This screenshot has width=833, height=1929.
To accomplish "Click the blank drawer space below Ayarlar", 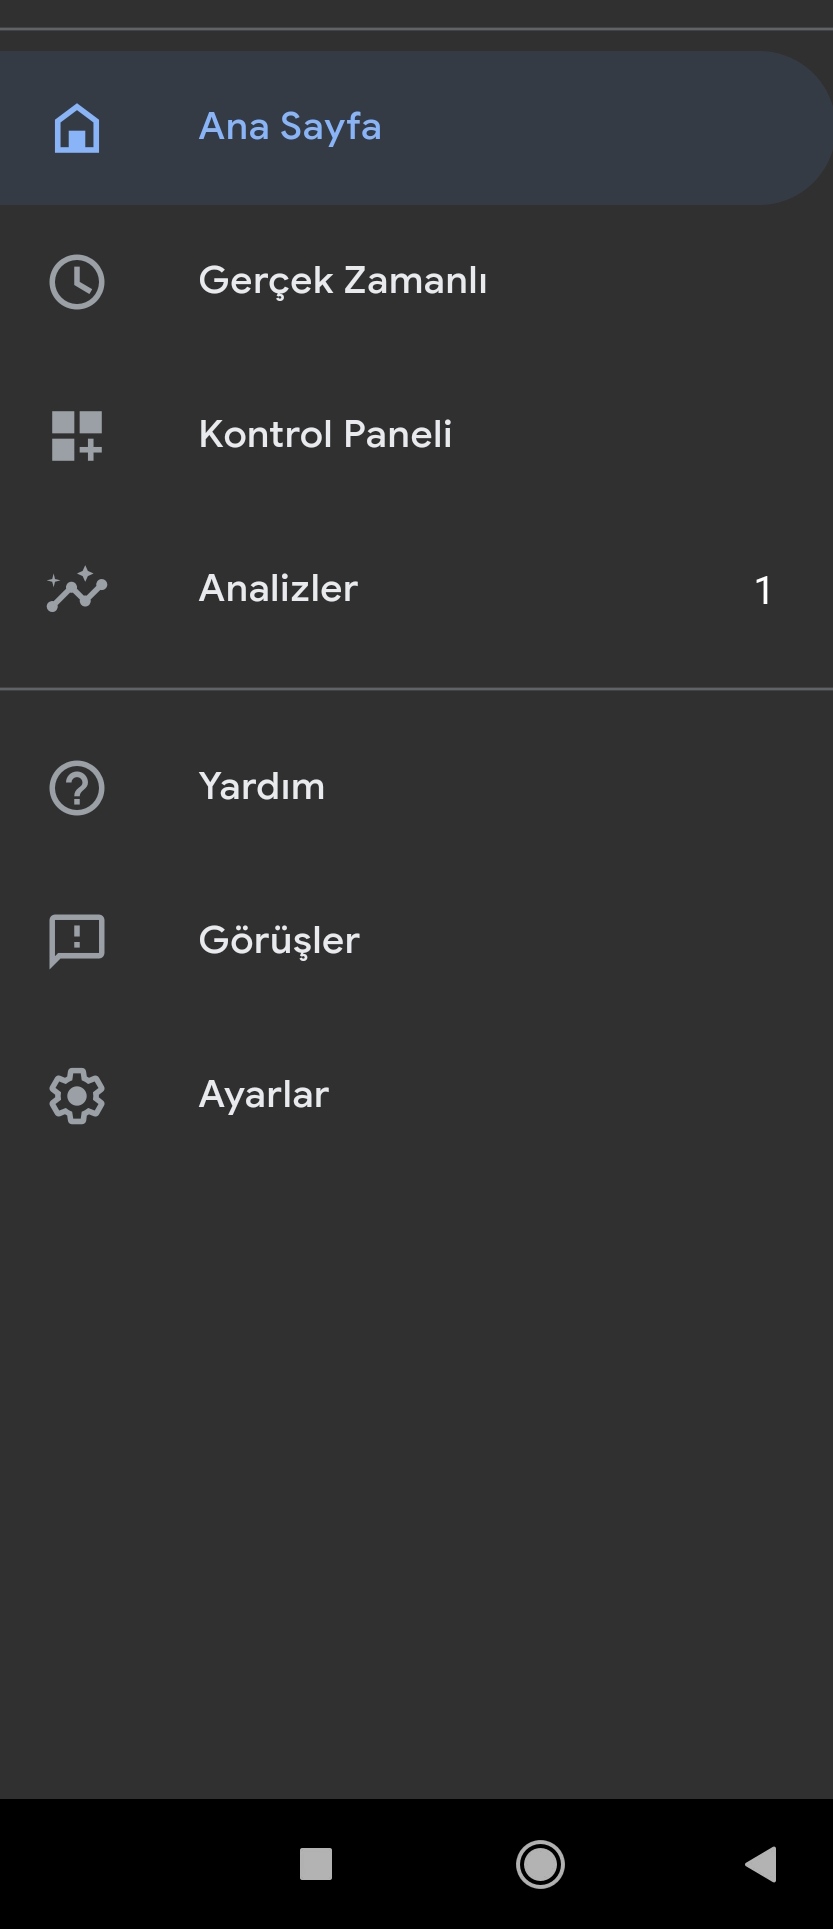I will (x=416, y=1450).
